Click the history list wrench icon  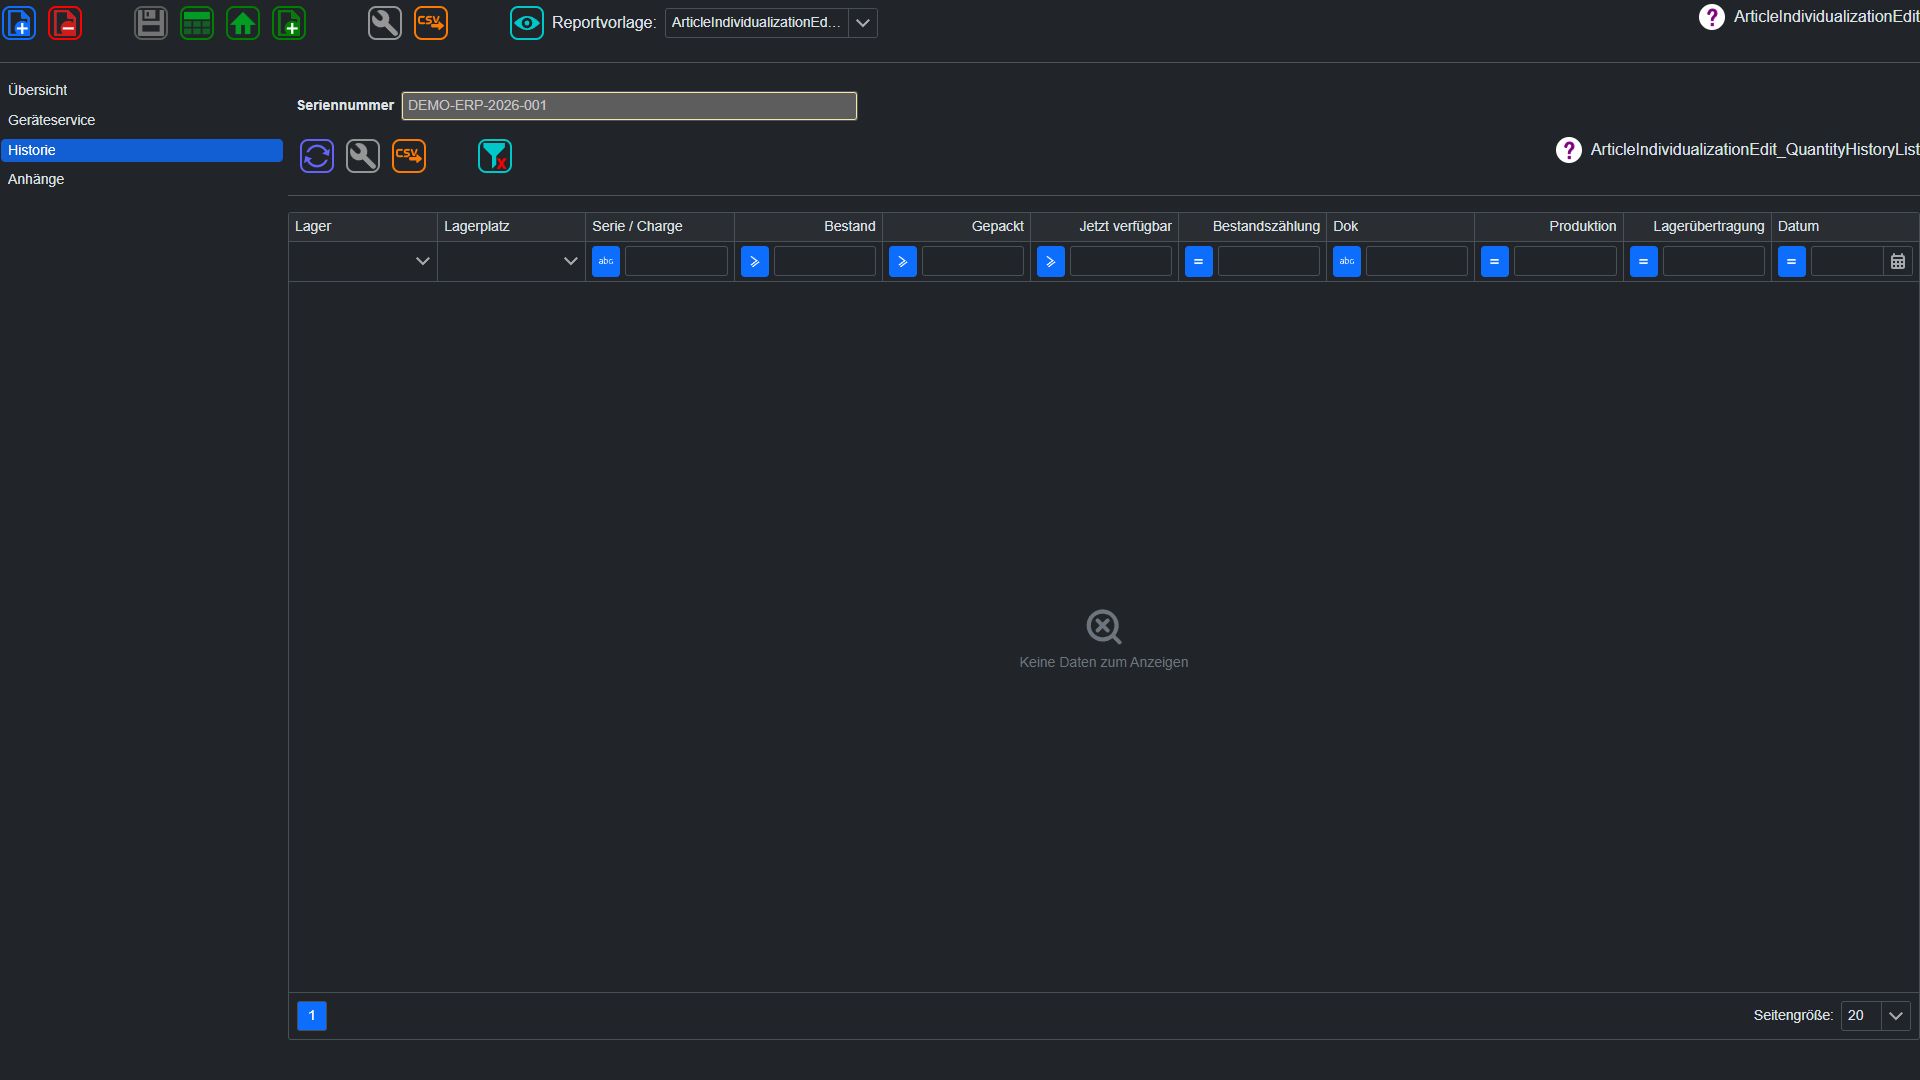tap(363, 156)
